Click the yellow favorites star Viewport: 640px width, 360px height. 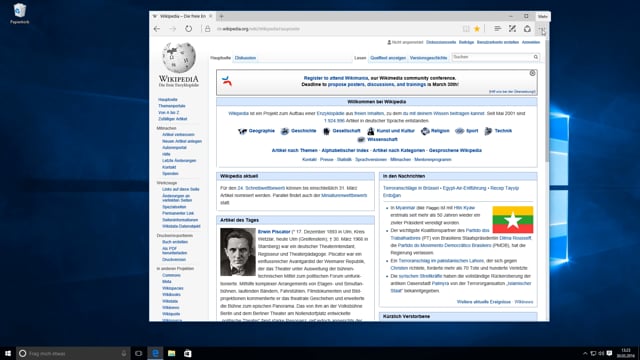[x=477, y=29]
